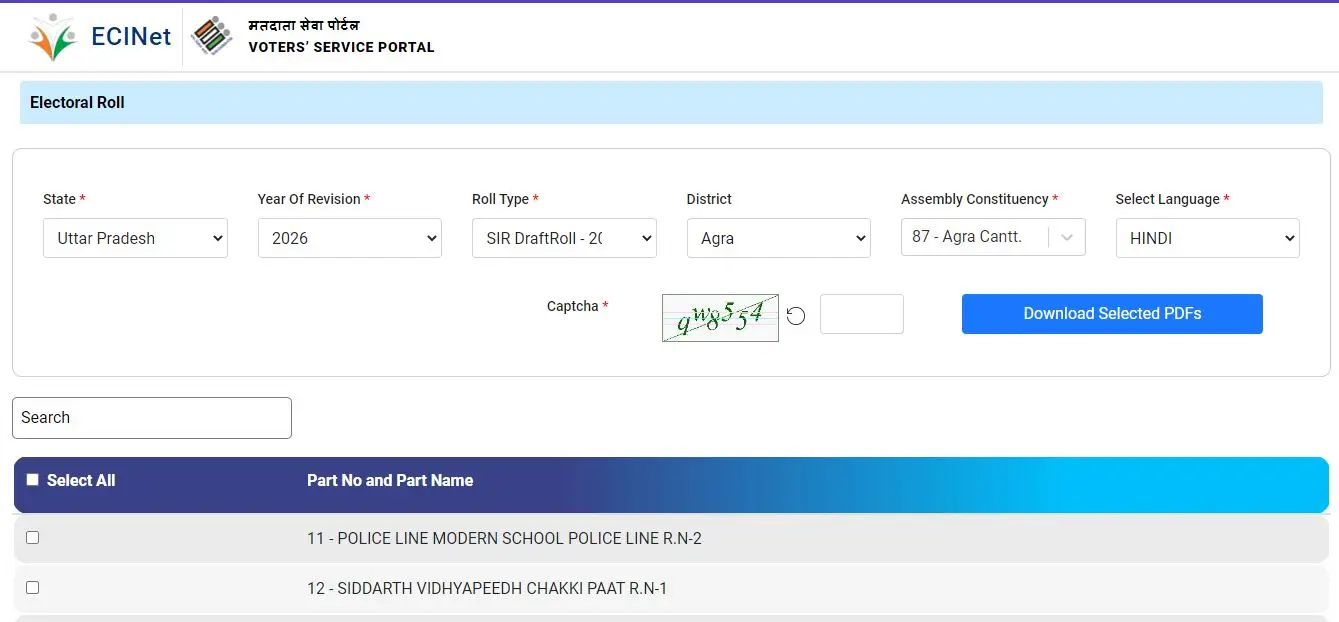Open the State dropdown
This screenshot has width=1339, height=622.
point(135,238)
